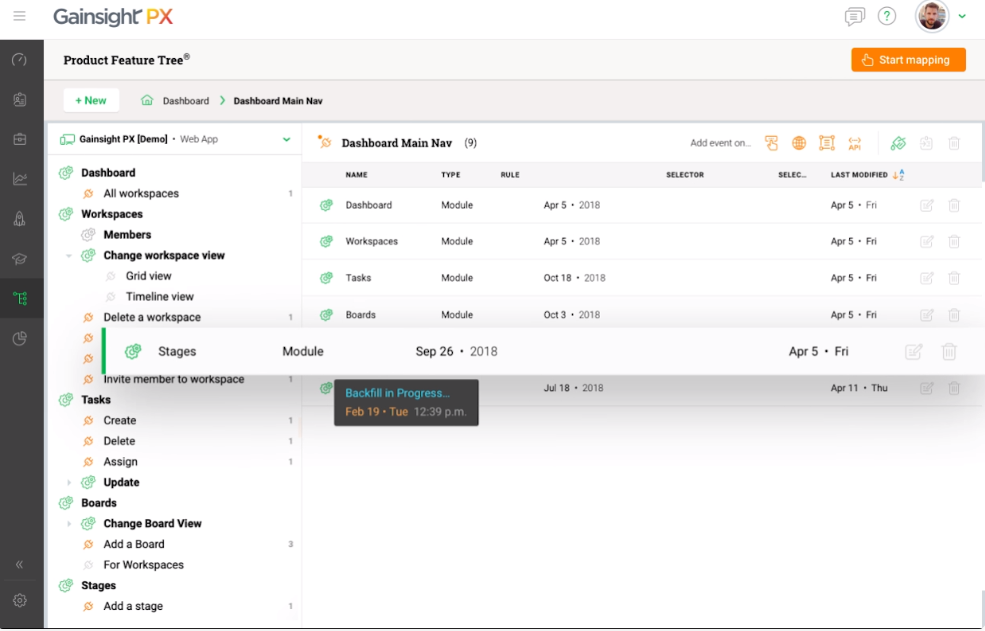Select Invite member to workspace item
Viewport: 985px width, 631px height.
tap(174, 380)
